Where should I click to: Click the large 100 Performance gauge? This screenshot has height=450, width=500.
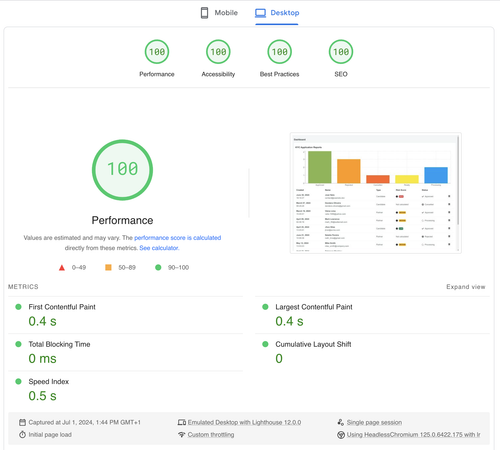pyautogui.click(x=122, y=170)
